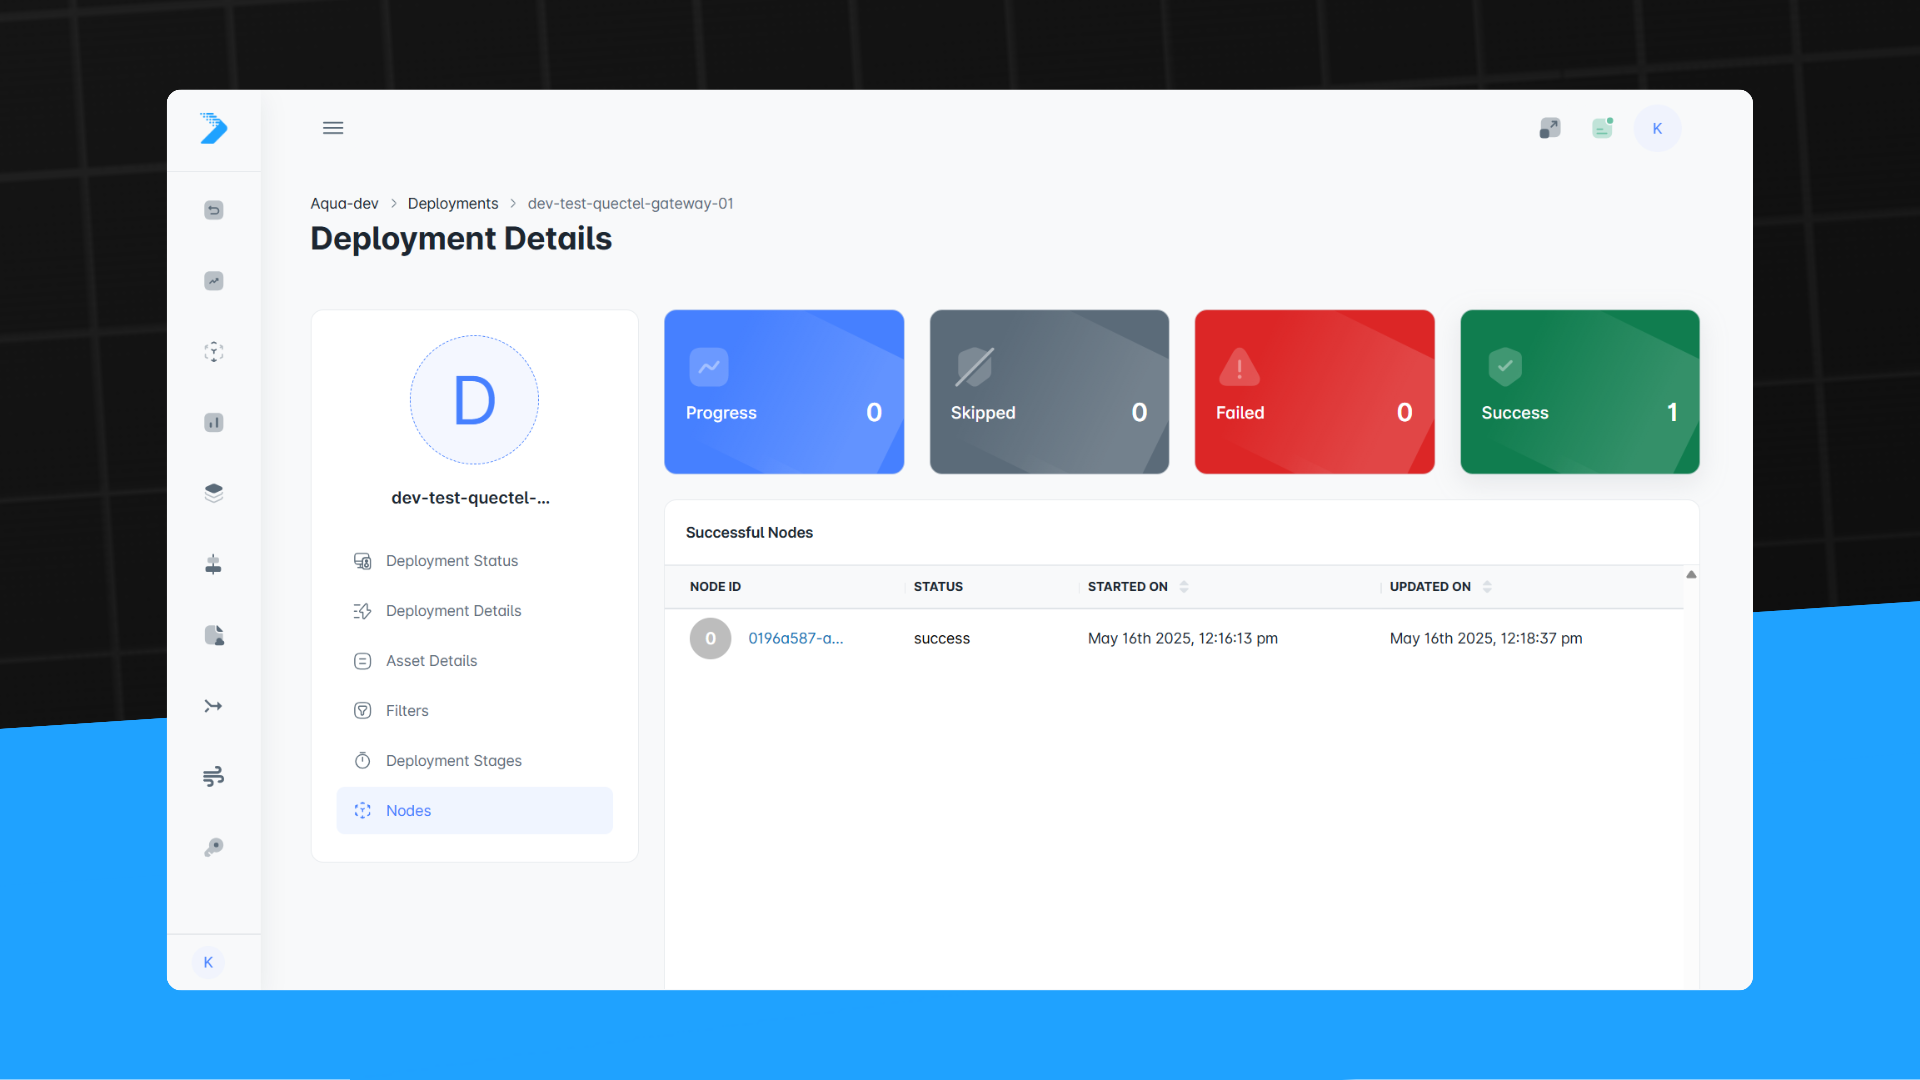Screen dimensions: 1920x1080
Task: Click the wind flow sidebar icon
Action: pos(213,776)
